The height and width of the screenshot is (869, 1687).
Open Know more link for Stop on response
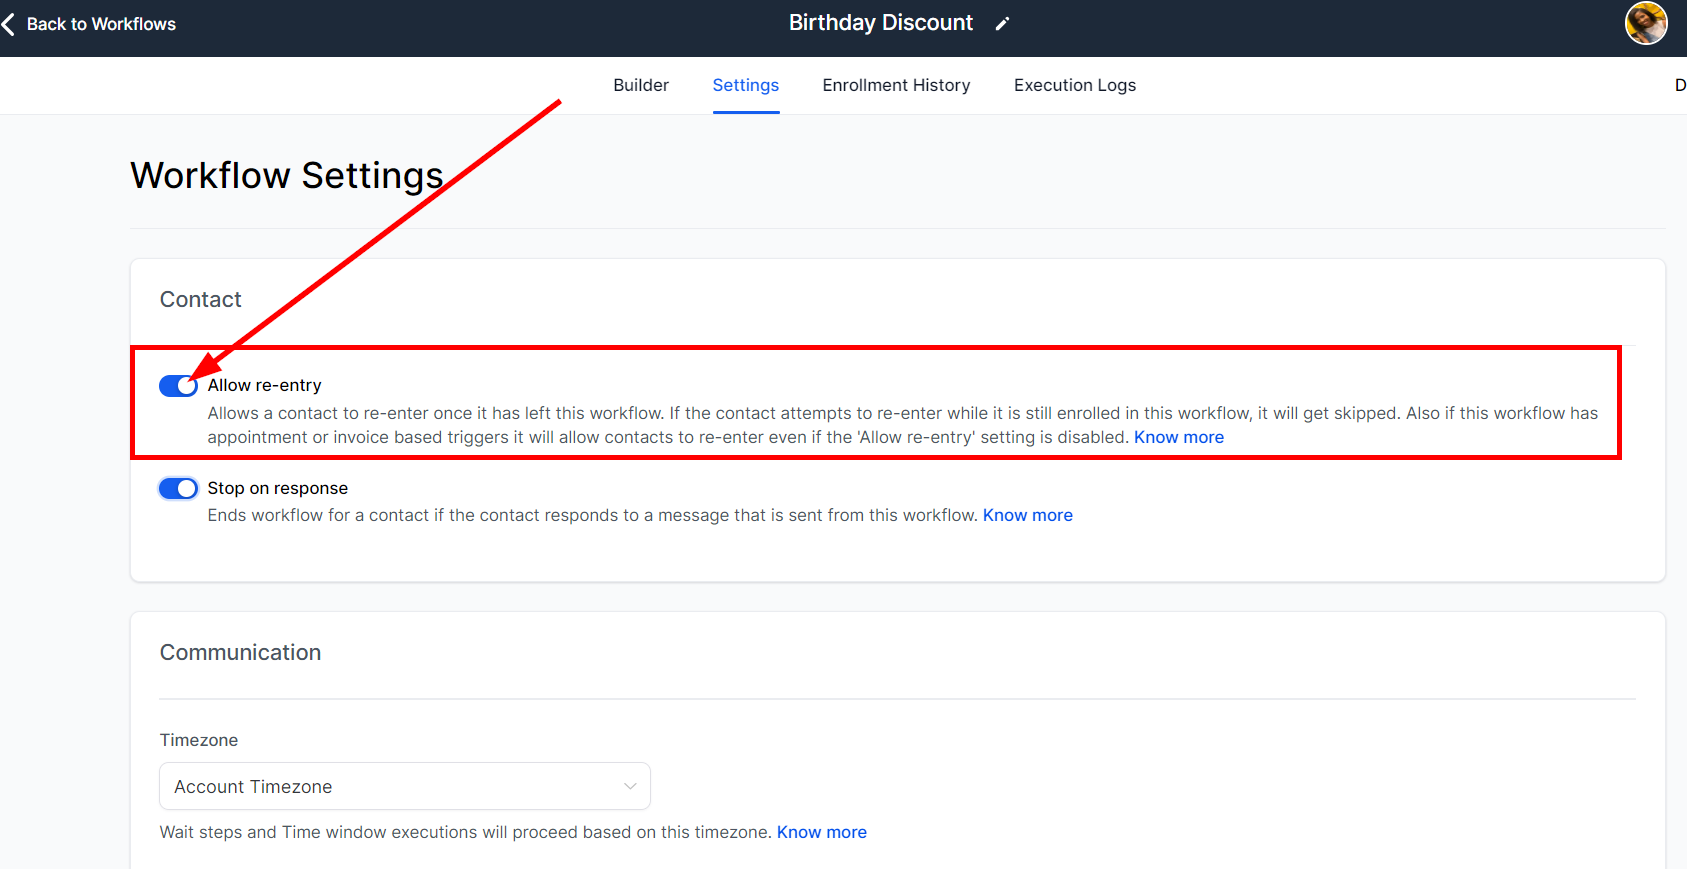coord(1027,515)
